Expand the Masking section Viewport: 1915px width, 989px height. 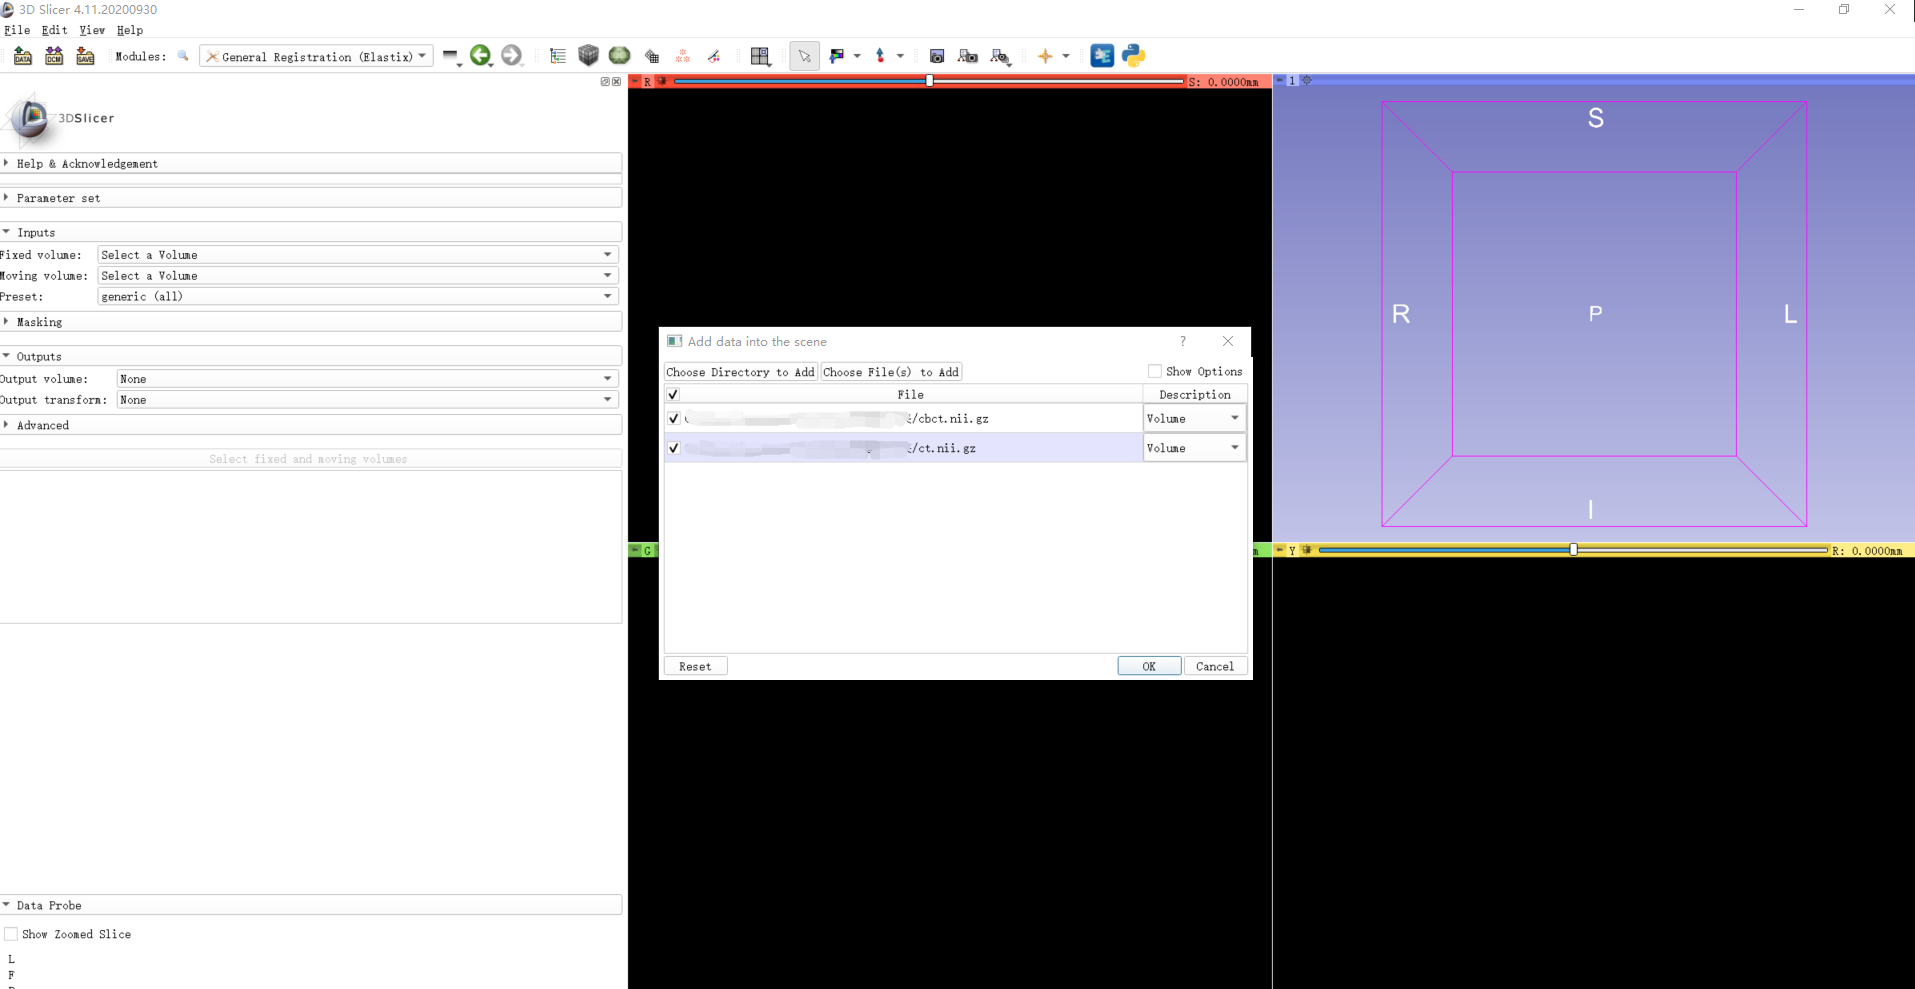(x=39, y=321)
